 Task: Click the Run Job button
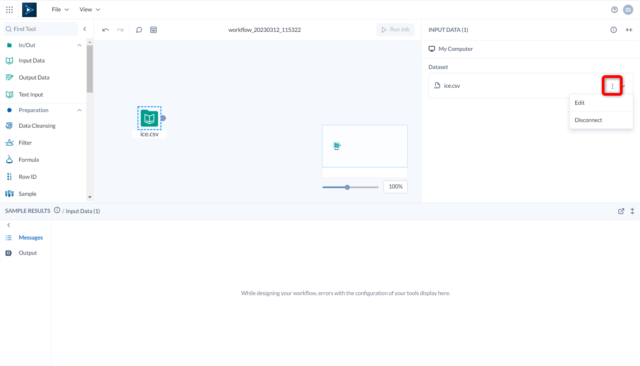click(395, 29)
